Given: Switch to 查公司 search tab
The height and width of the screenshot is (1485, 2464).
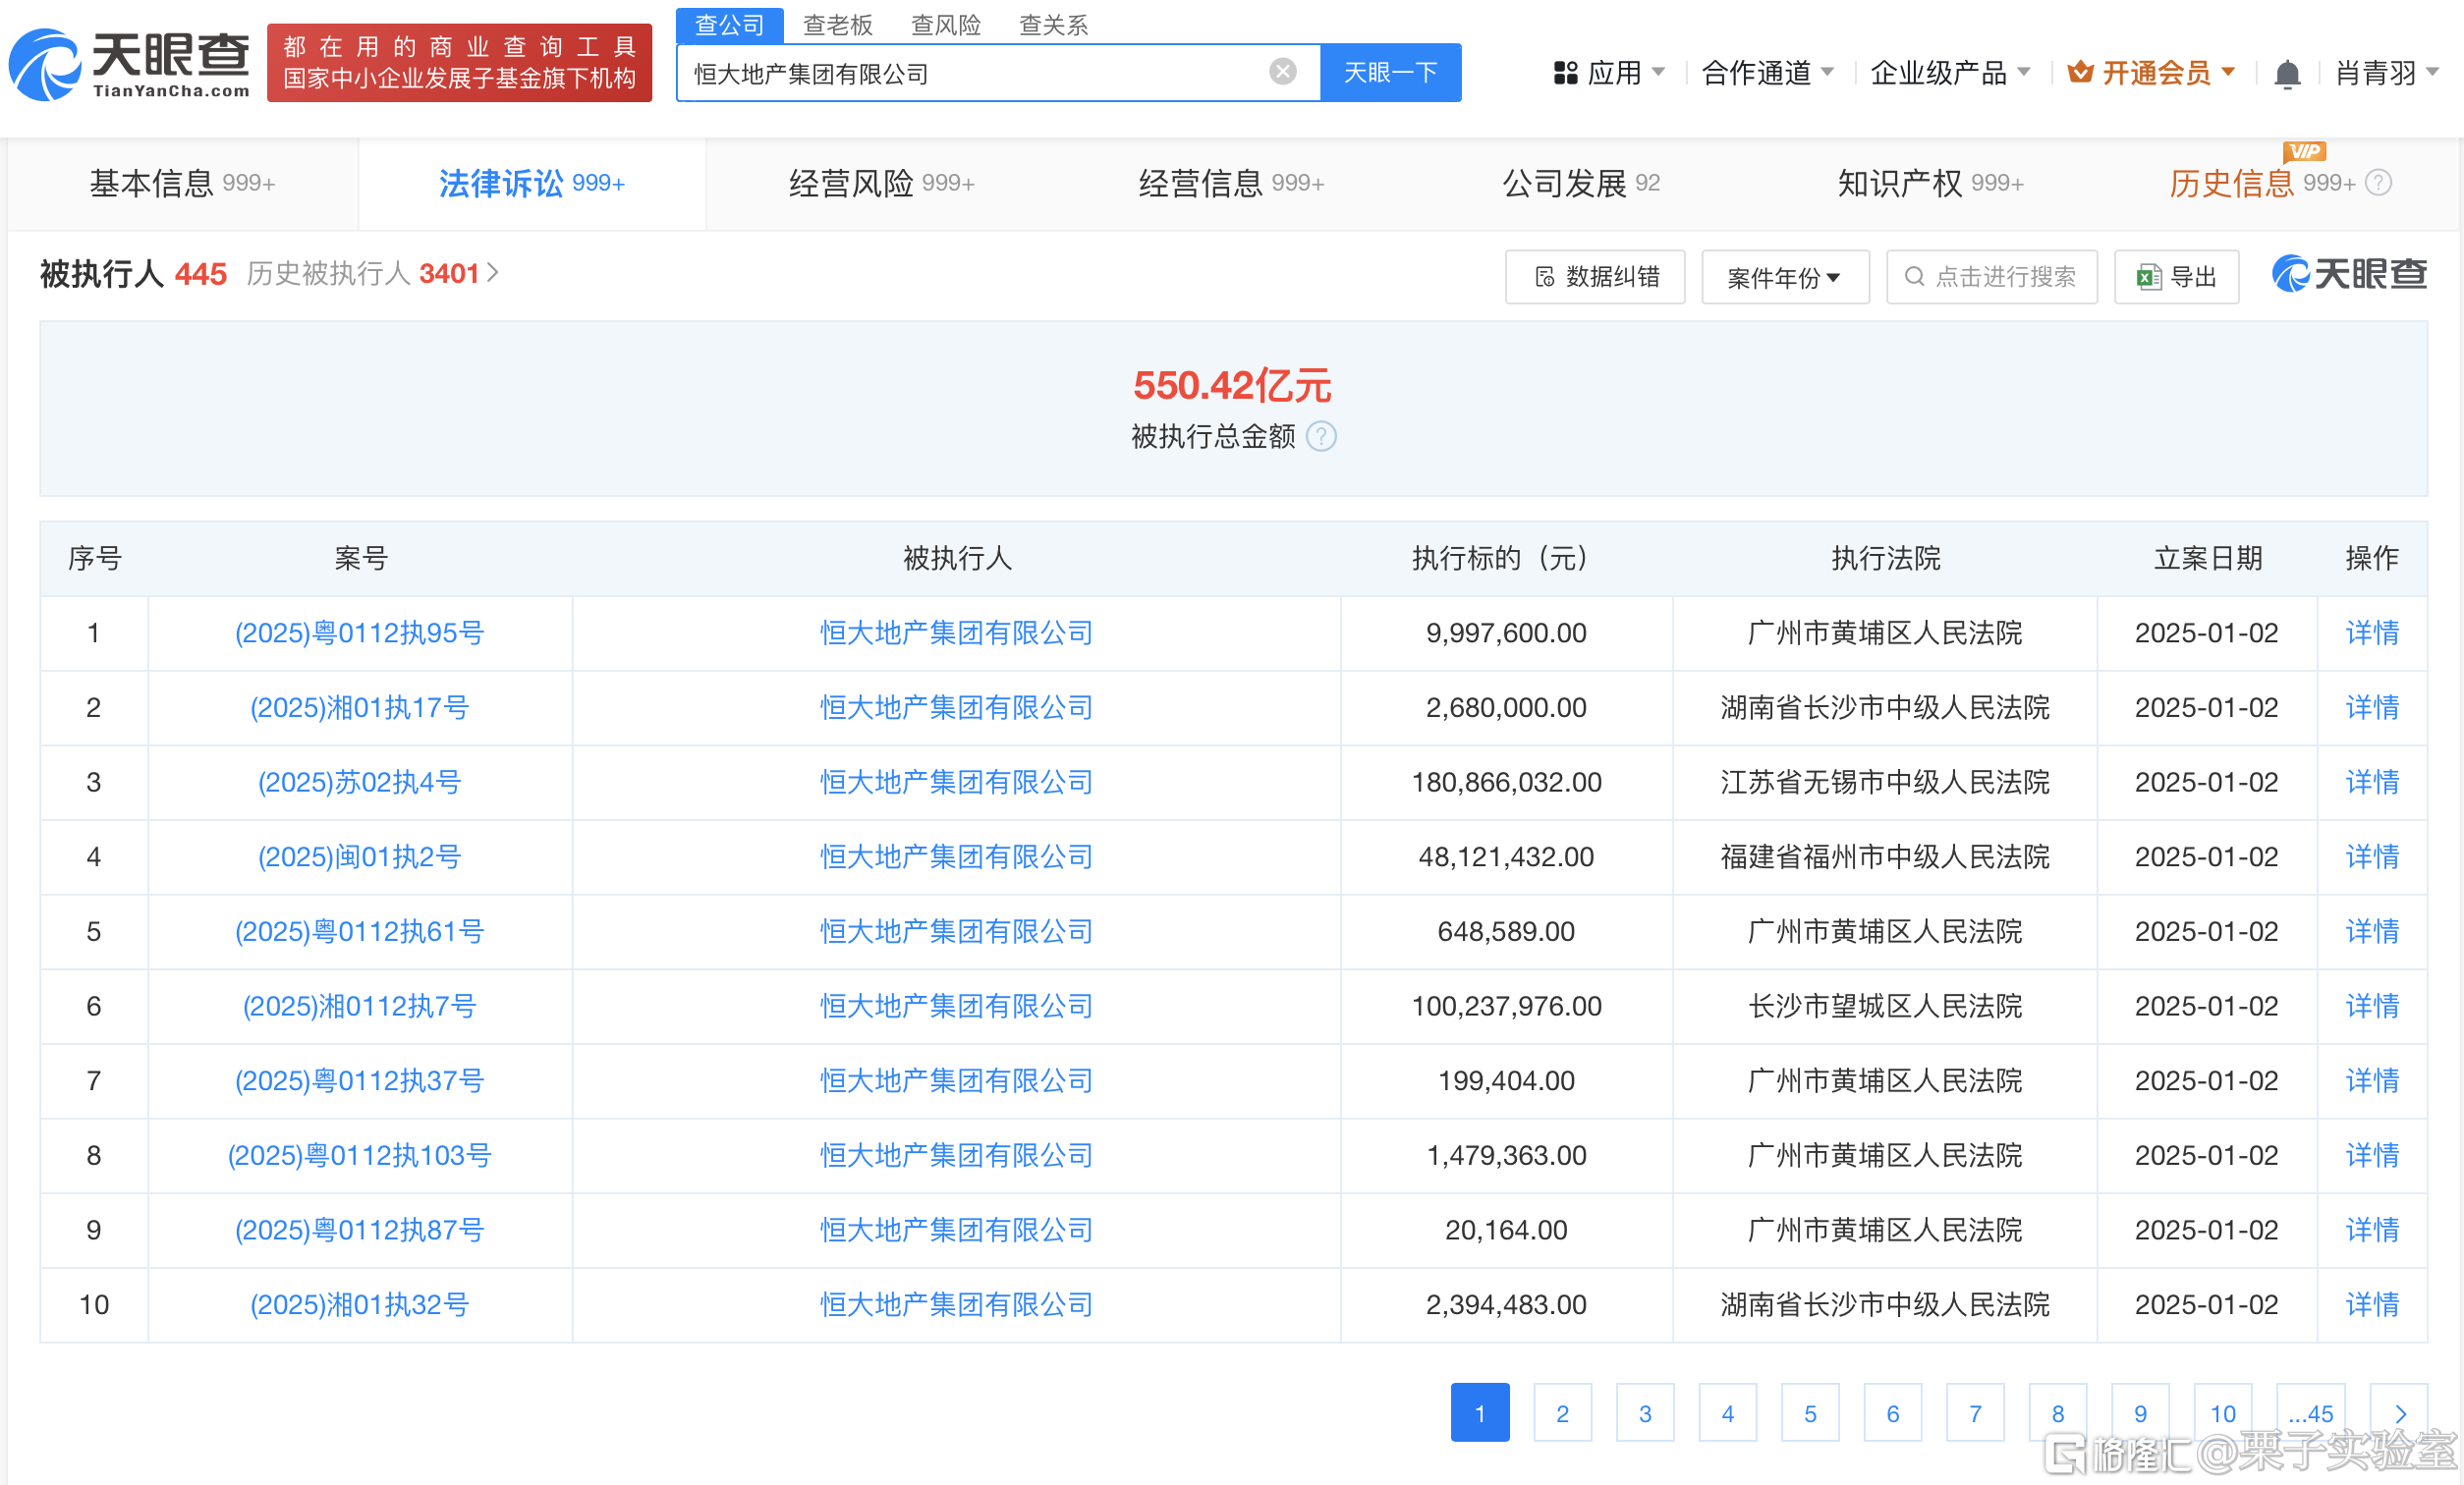Looking at the screenshot, I should tap(729, 25).
